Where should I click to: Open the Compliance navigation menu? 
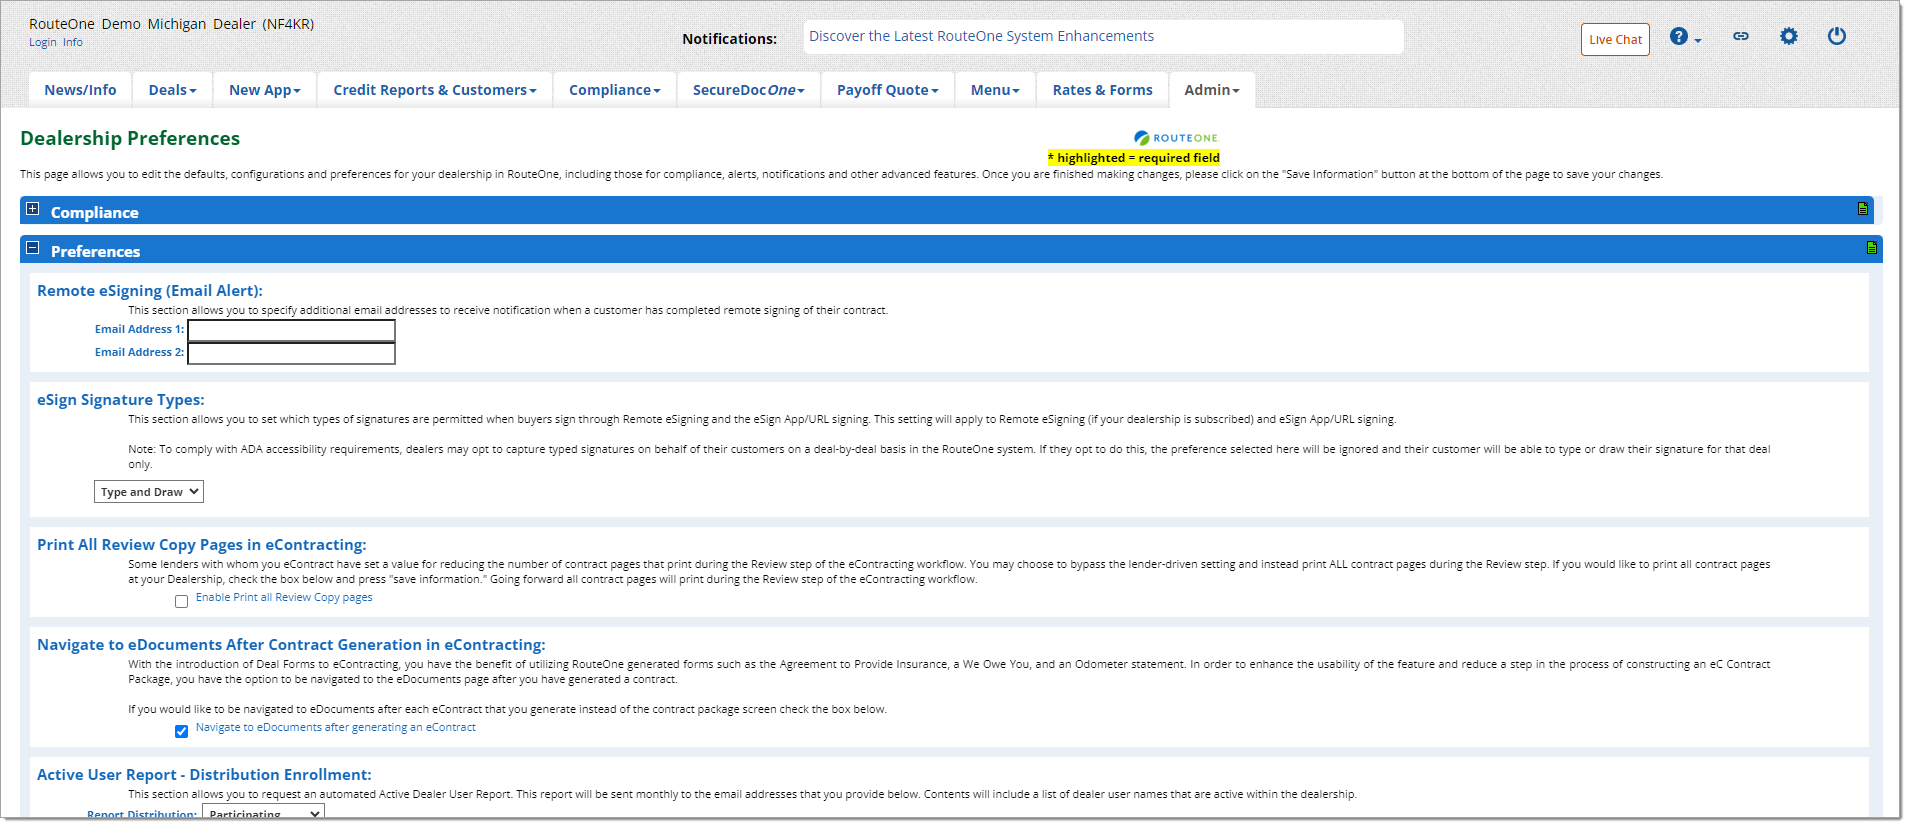tap(615, 90)
